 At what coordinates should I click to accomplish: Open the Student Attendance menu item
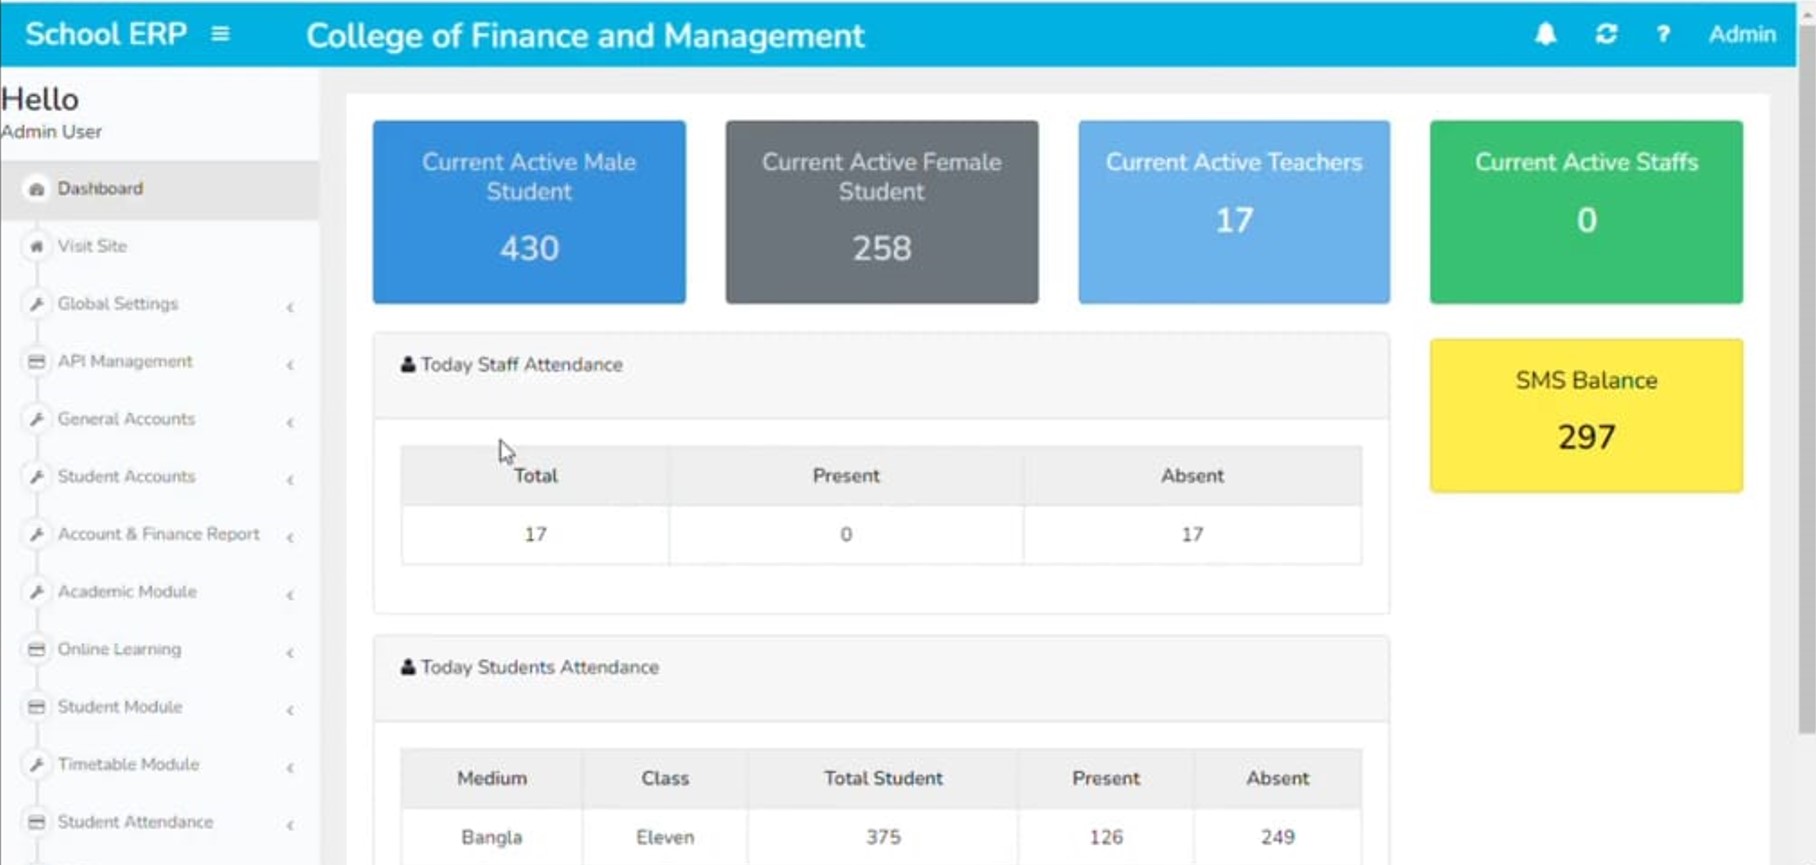click(135, 822)
